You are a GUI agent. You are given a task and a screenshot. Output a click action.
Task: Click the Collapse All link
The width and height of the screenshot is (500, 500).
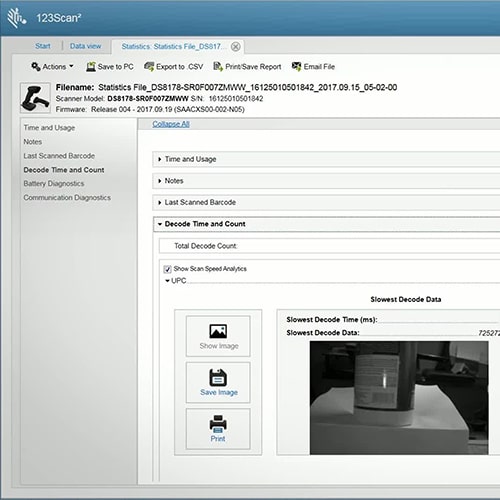coord(171,124)
